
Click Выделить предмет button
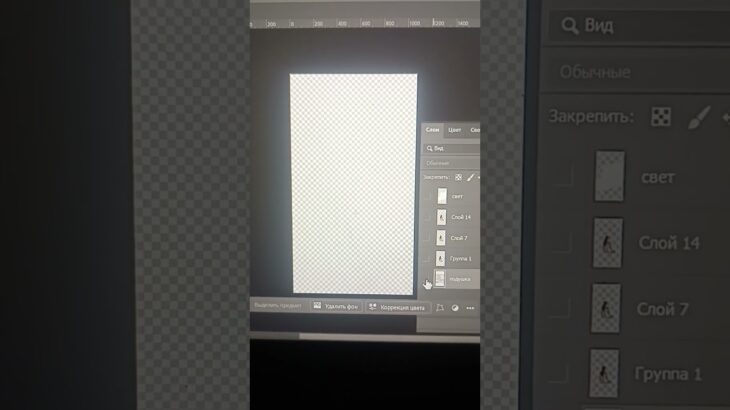point(278,306)
